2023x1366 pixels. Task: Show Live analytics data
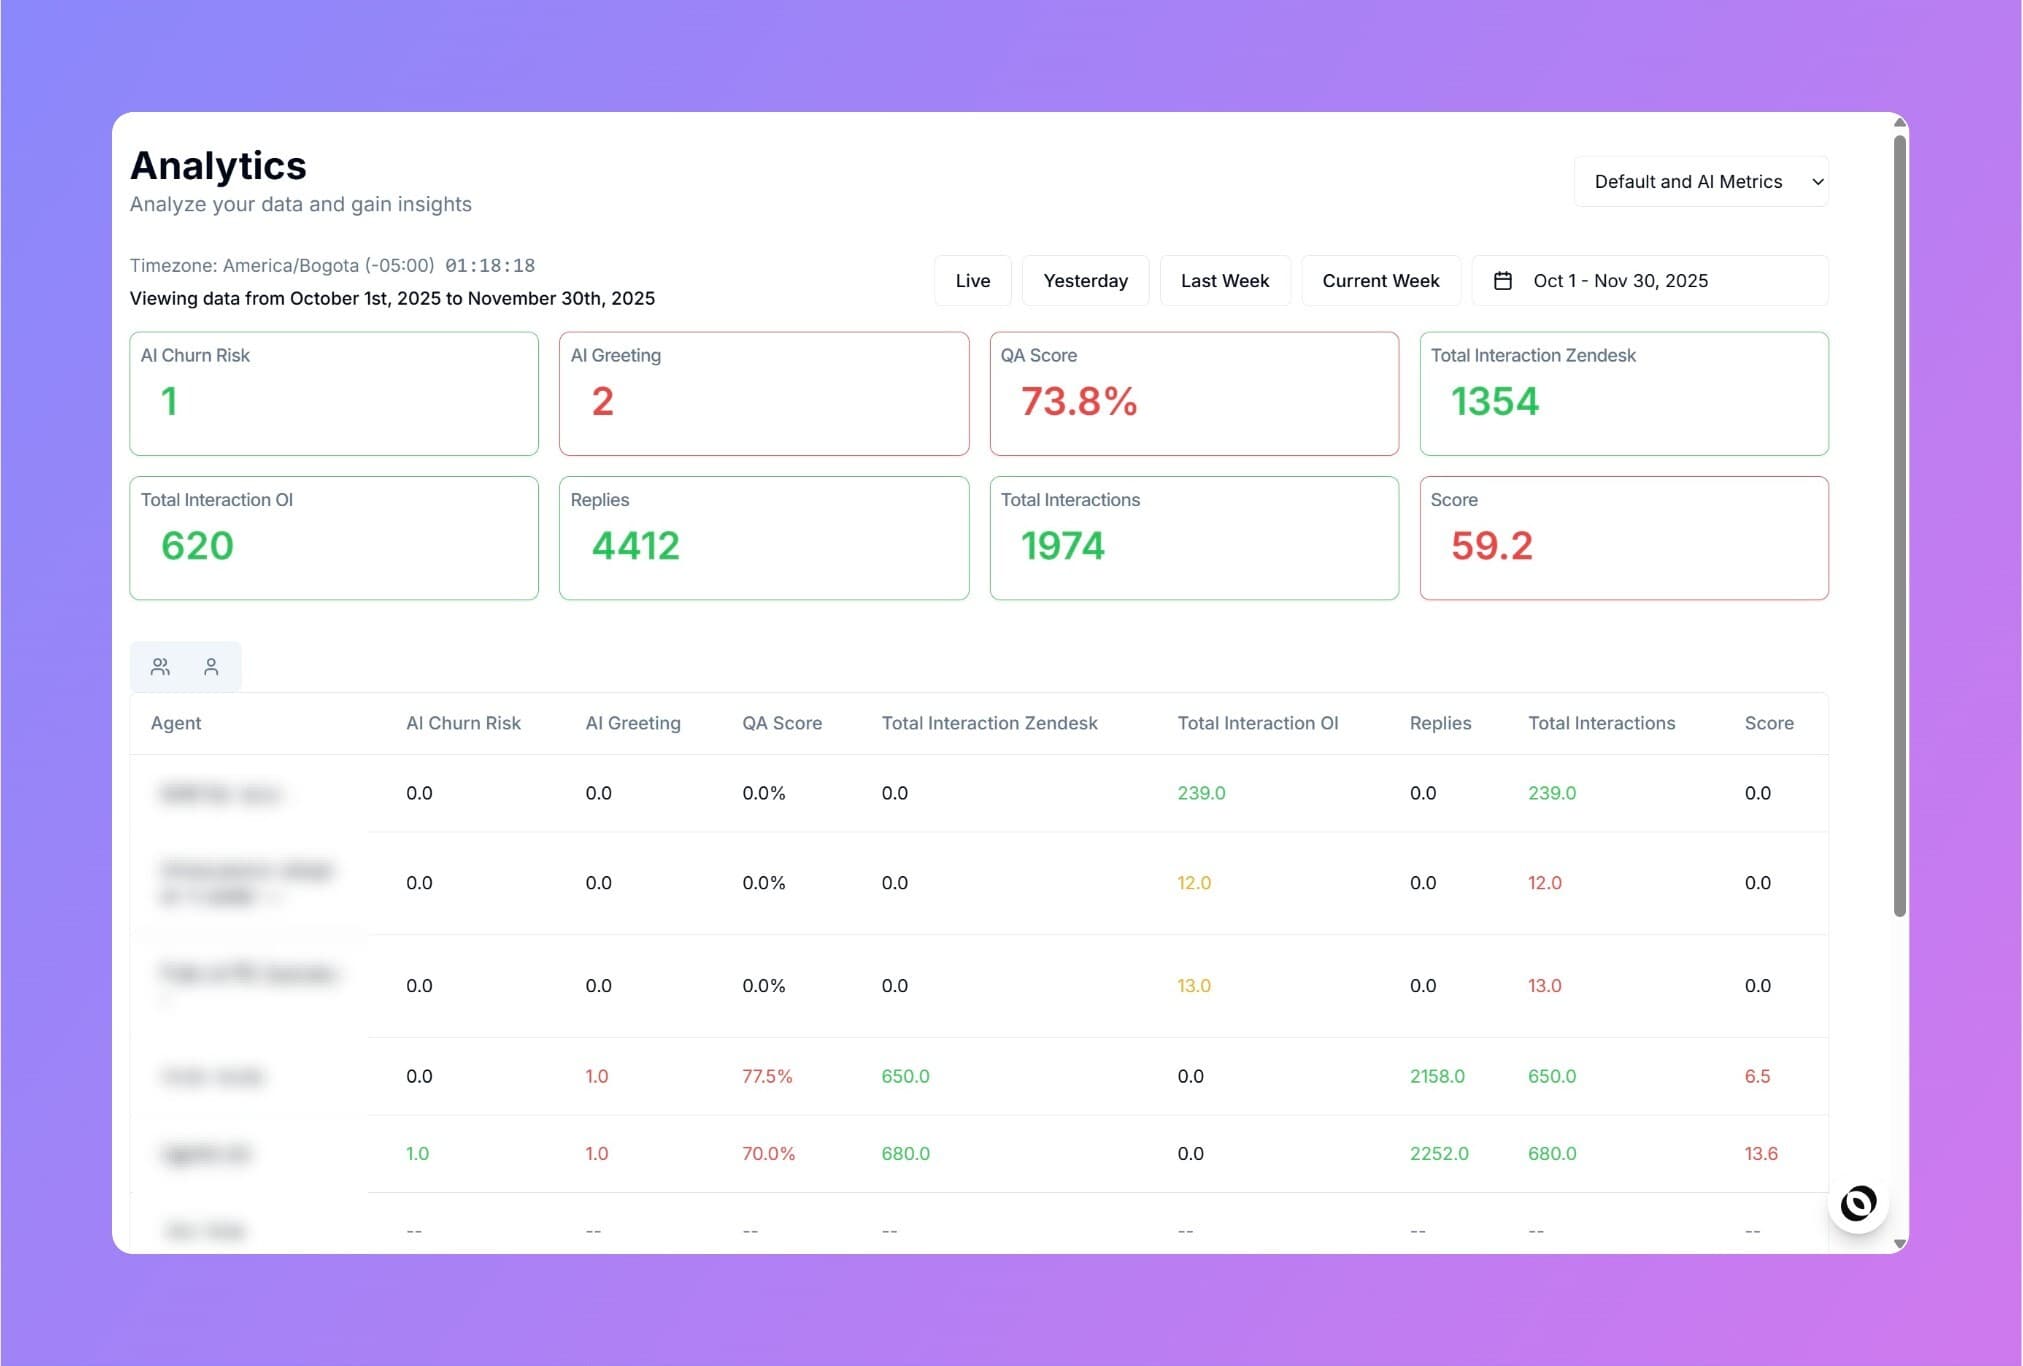point(972,281)
